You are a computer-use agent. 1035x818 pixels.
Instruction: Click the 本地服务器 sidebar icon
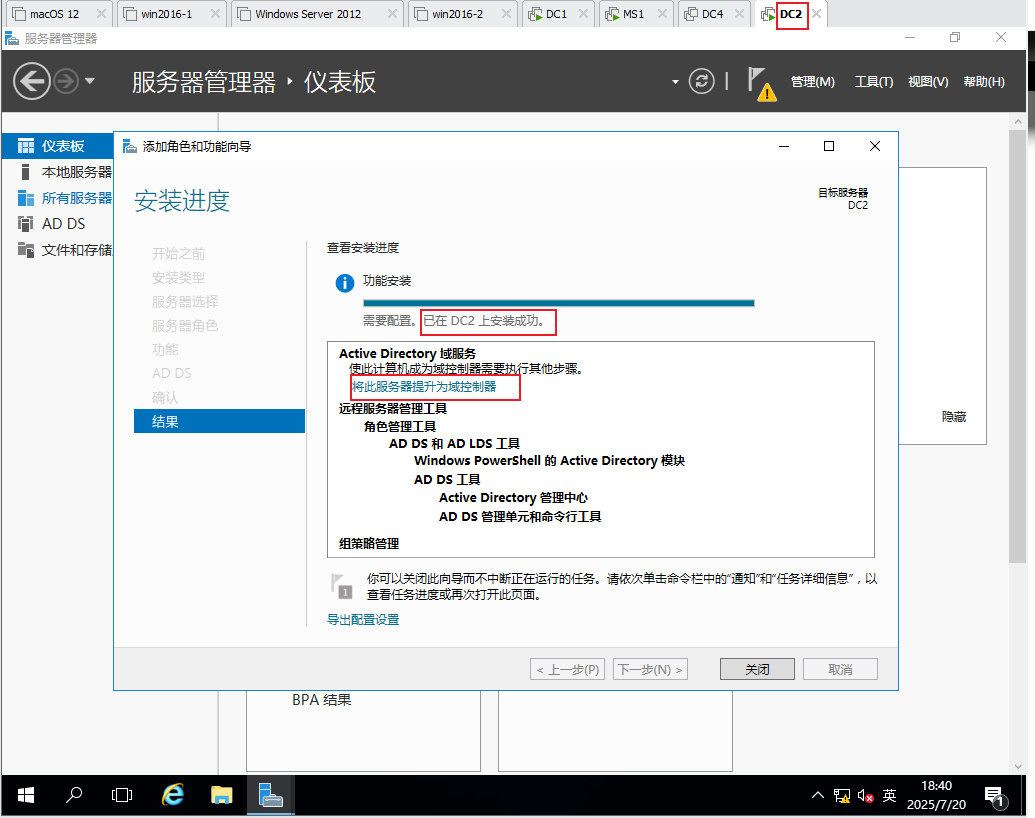(26, 172)
